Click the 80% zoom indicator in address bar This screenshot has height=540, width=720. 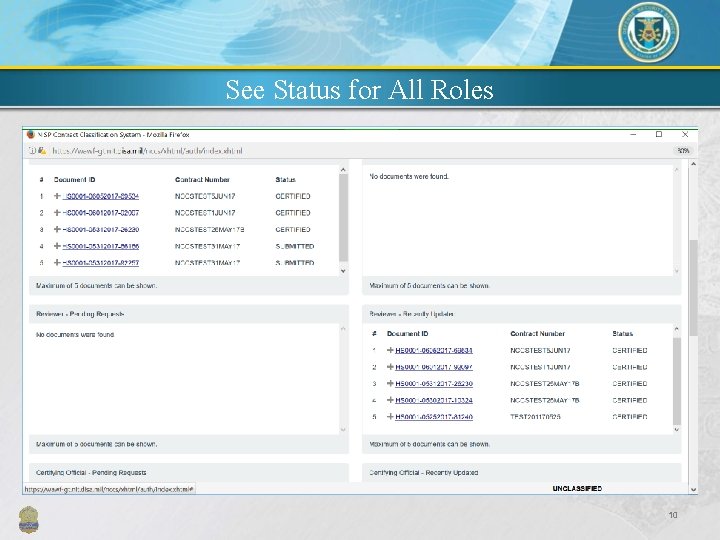[x=683, y=151]
